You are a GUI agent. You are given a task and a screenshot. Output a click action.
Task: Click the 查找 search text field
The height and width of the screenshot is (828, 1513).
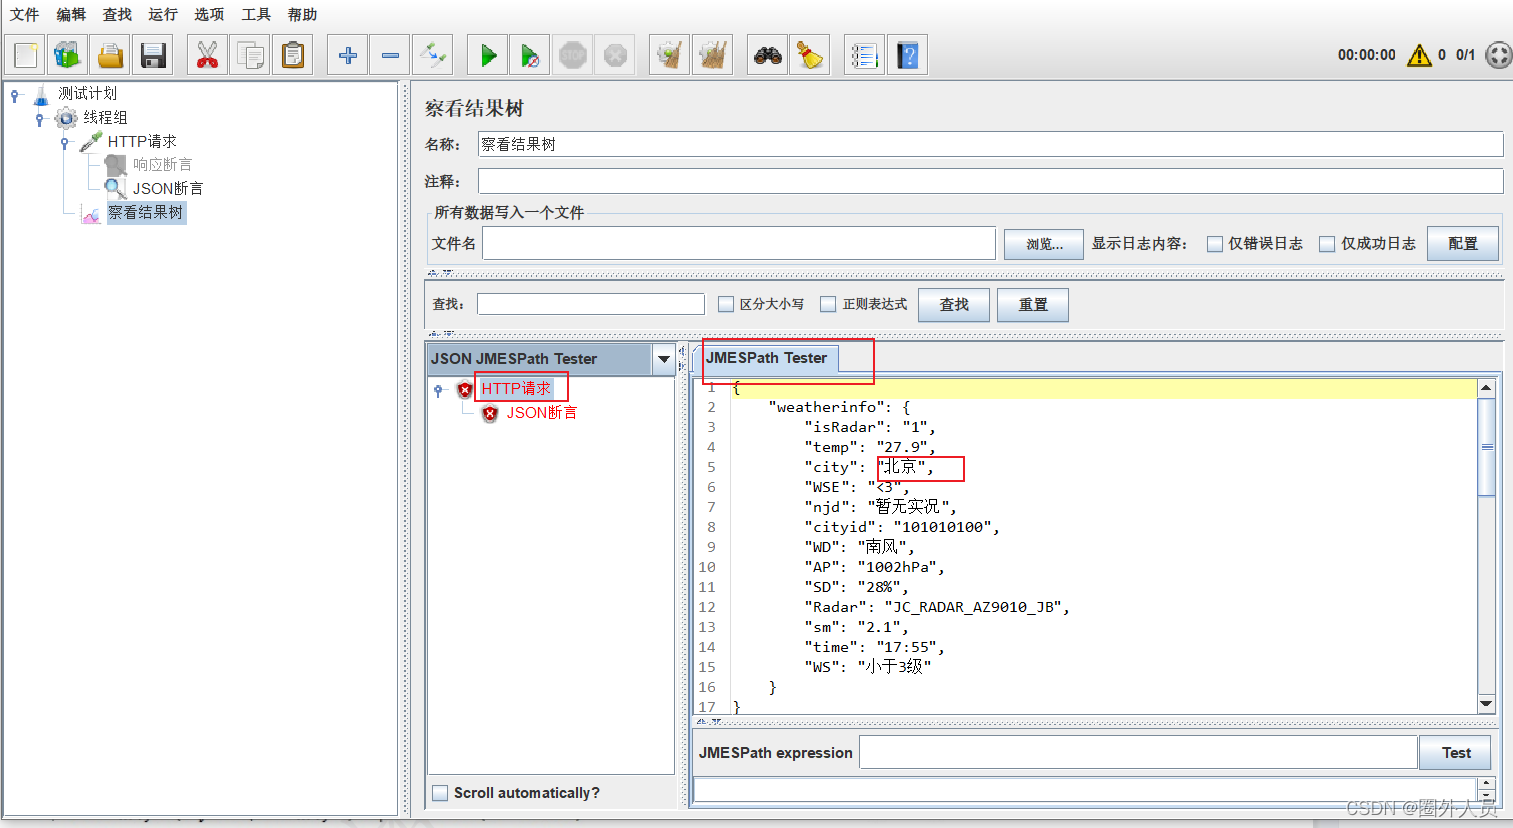(x=591, y=304)
